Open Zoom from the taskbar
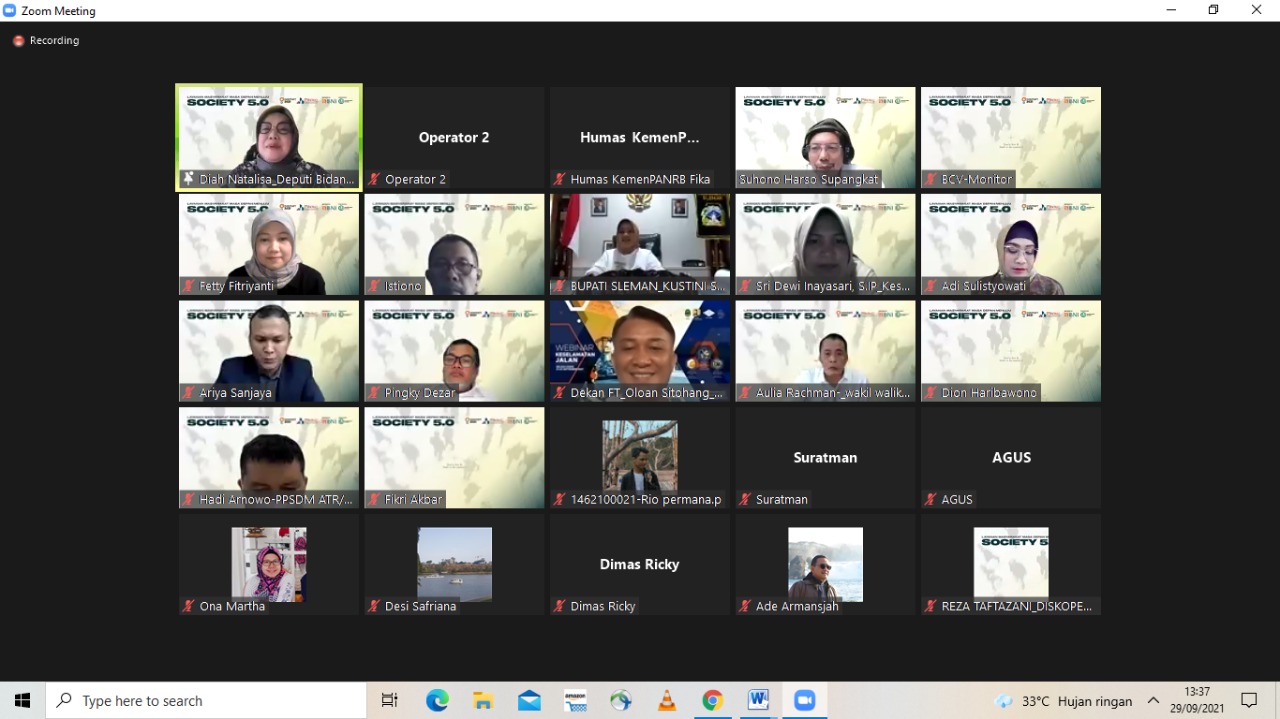The width and height of the screenshot is (1280, 719). tap(804, 700)
